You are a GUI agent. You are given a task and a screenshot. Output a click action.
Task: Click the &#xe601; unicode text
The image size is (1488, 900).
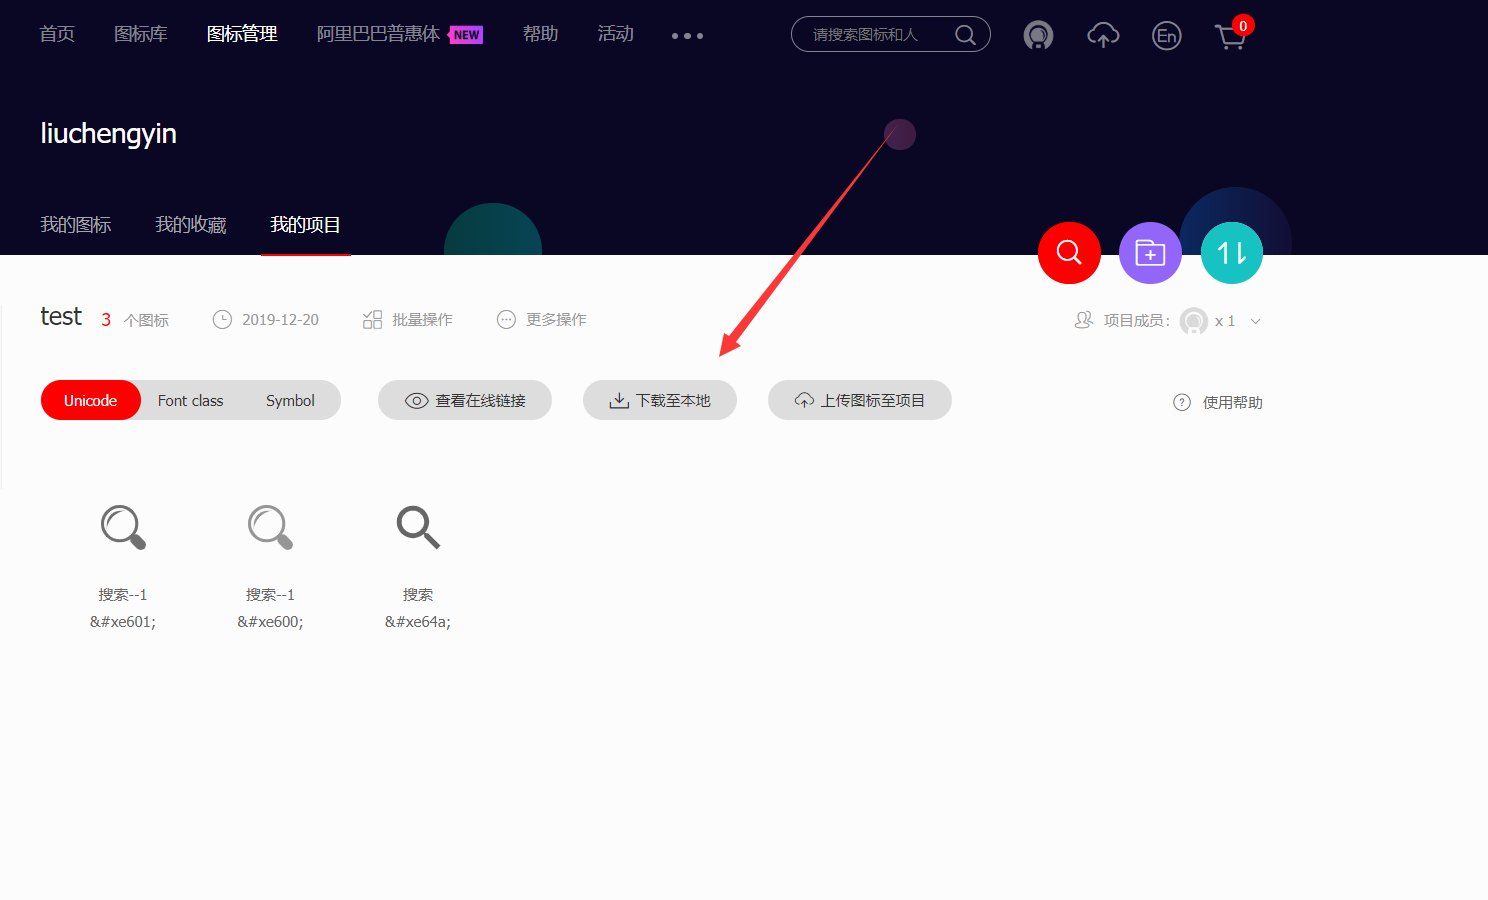[123, 622]
